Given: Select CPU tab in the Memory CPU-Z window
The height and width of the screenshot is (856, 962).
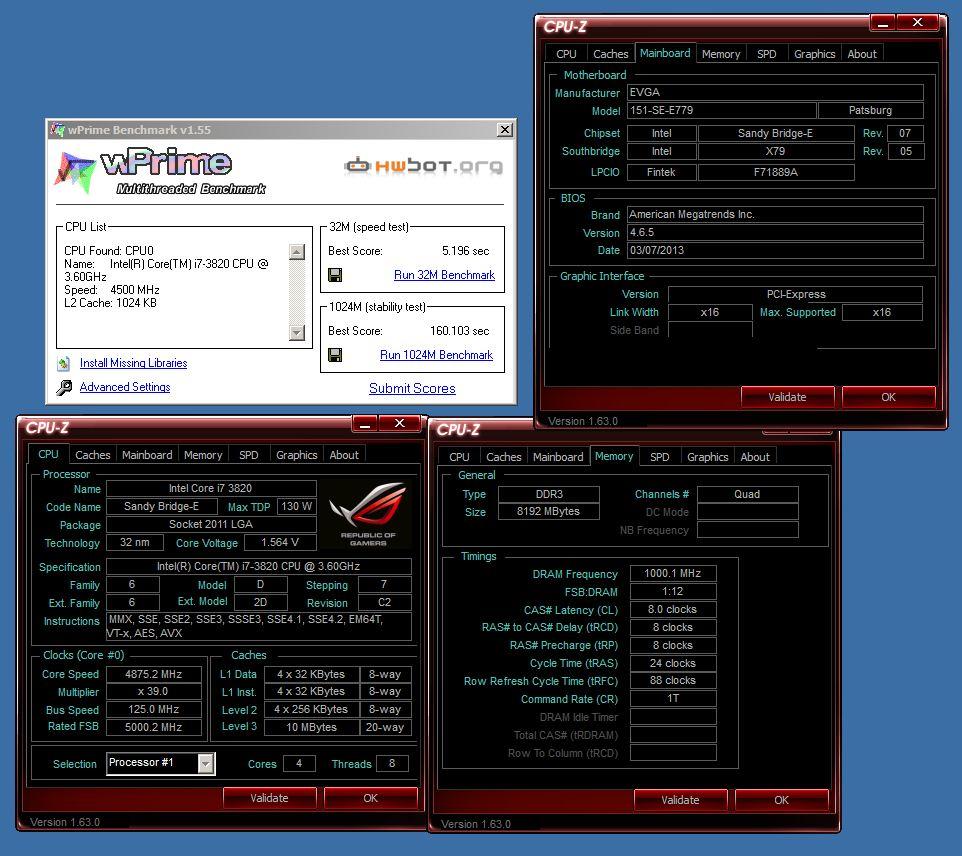Looking at the screenshot, I should [459, 457].
